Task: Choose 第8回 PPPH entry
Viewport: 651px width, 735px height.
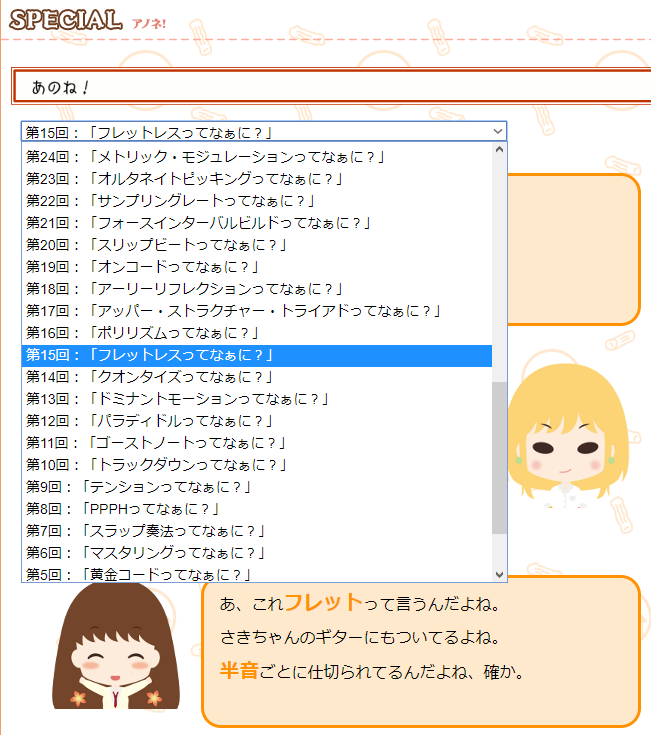Action: pos(257,510)
